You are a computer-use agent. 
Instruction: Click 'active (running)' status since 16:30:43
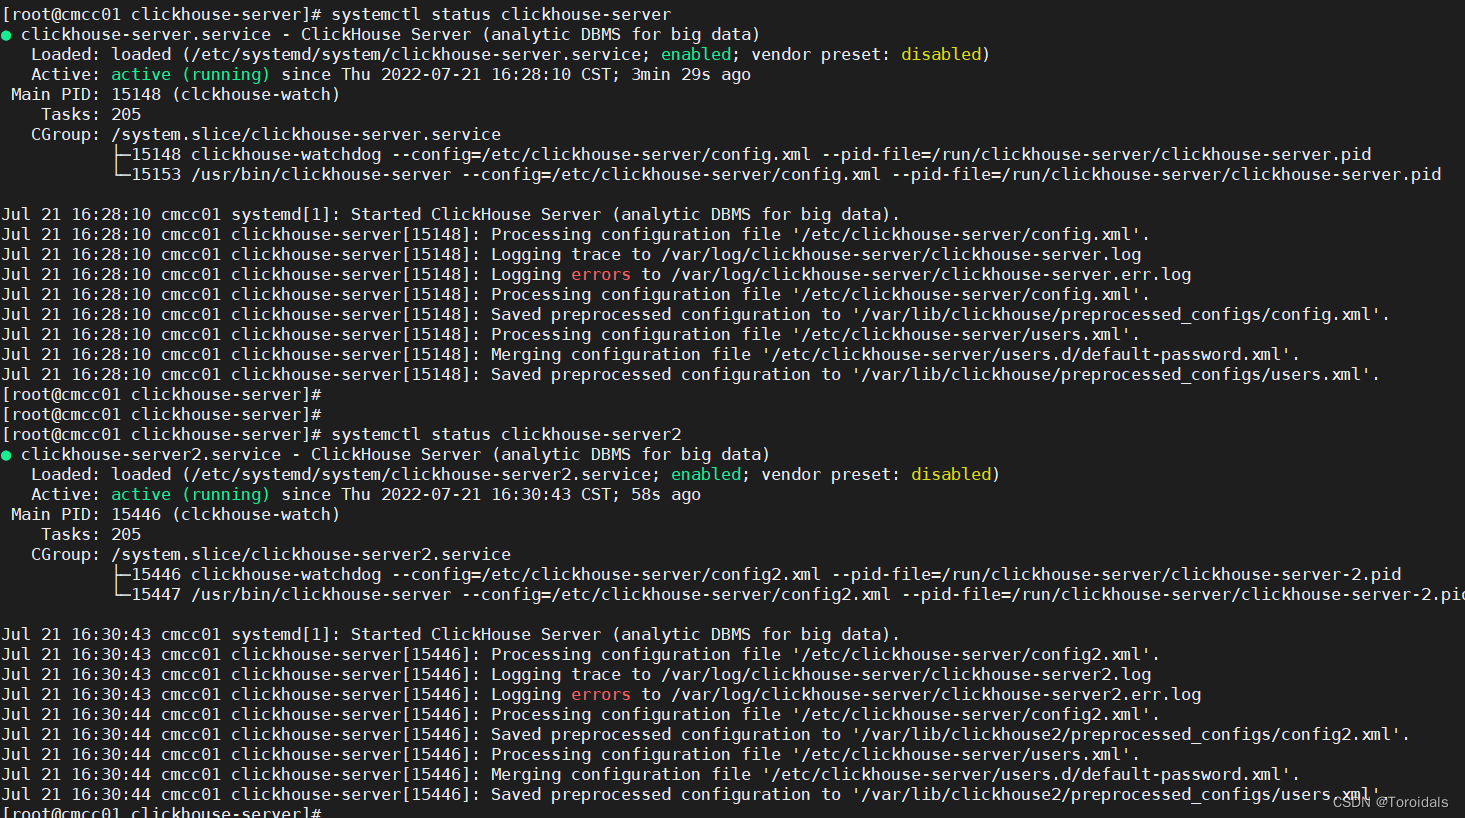click(x=190, y=495)
